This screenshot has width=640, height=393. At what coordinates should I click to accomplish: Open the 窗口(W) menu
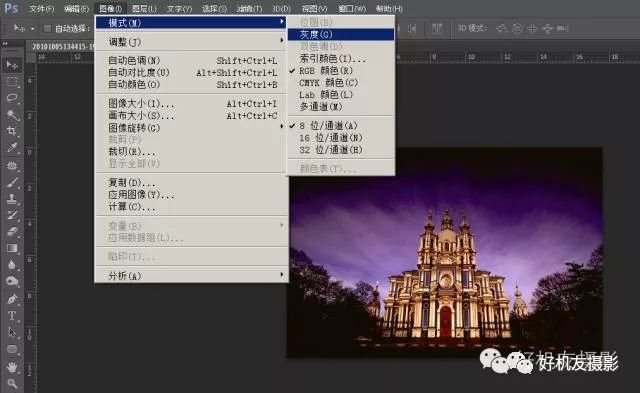[x=352, y=9]
